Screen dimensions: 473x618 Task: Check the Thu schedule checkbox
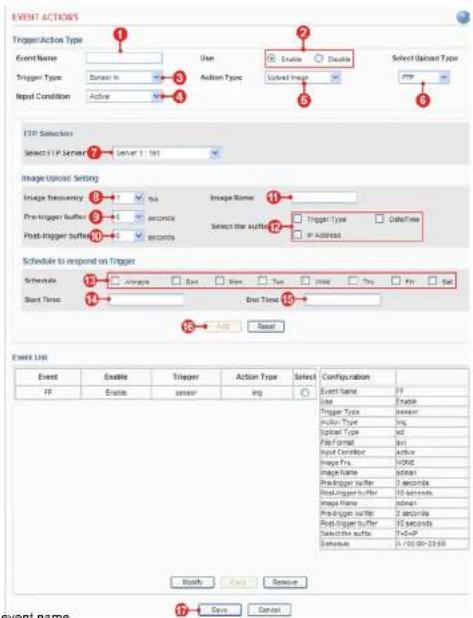tap(353, 281)
